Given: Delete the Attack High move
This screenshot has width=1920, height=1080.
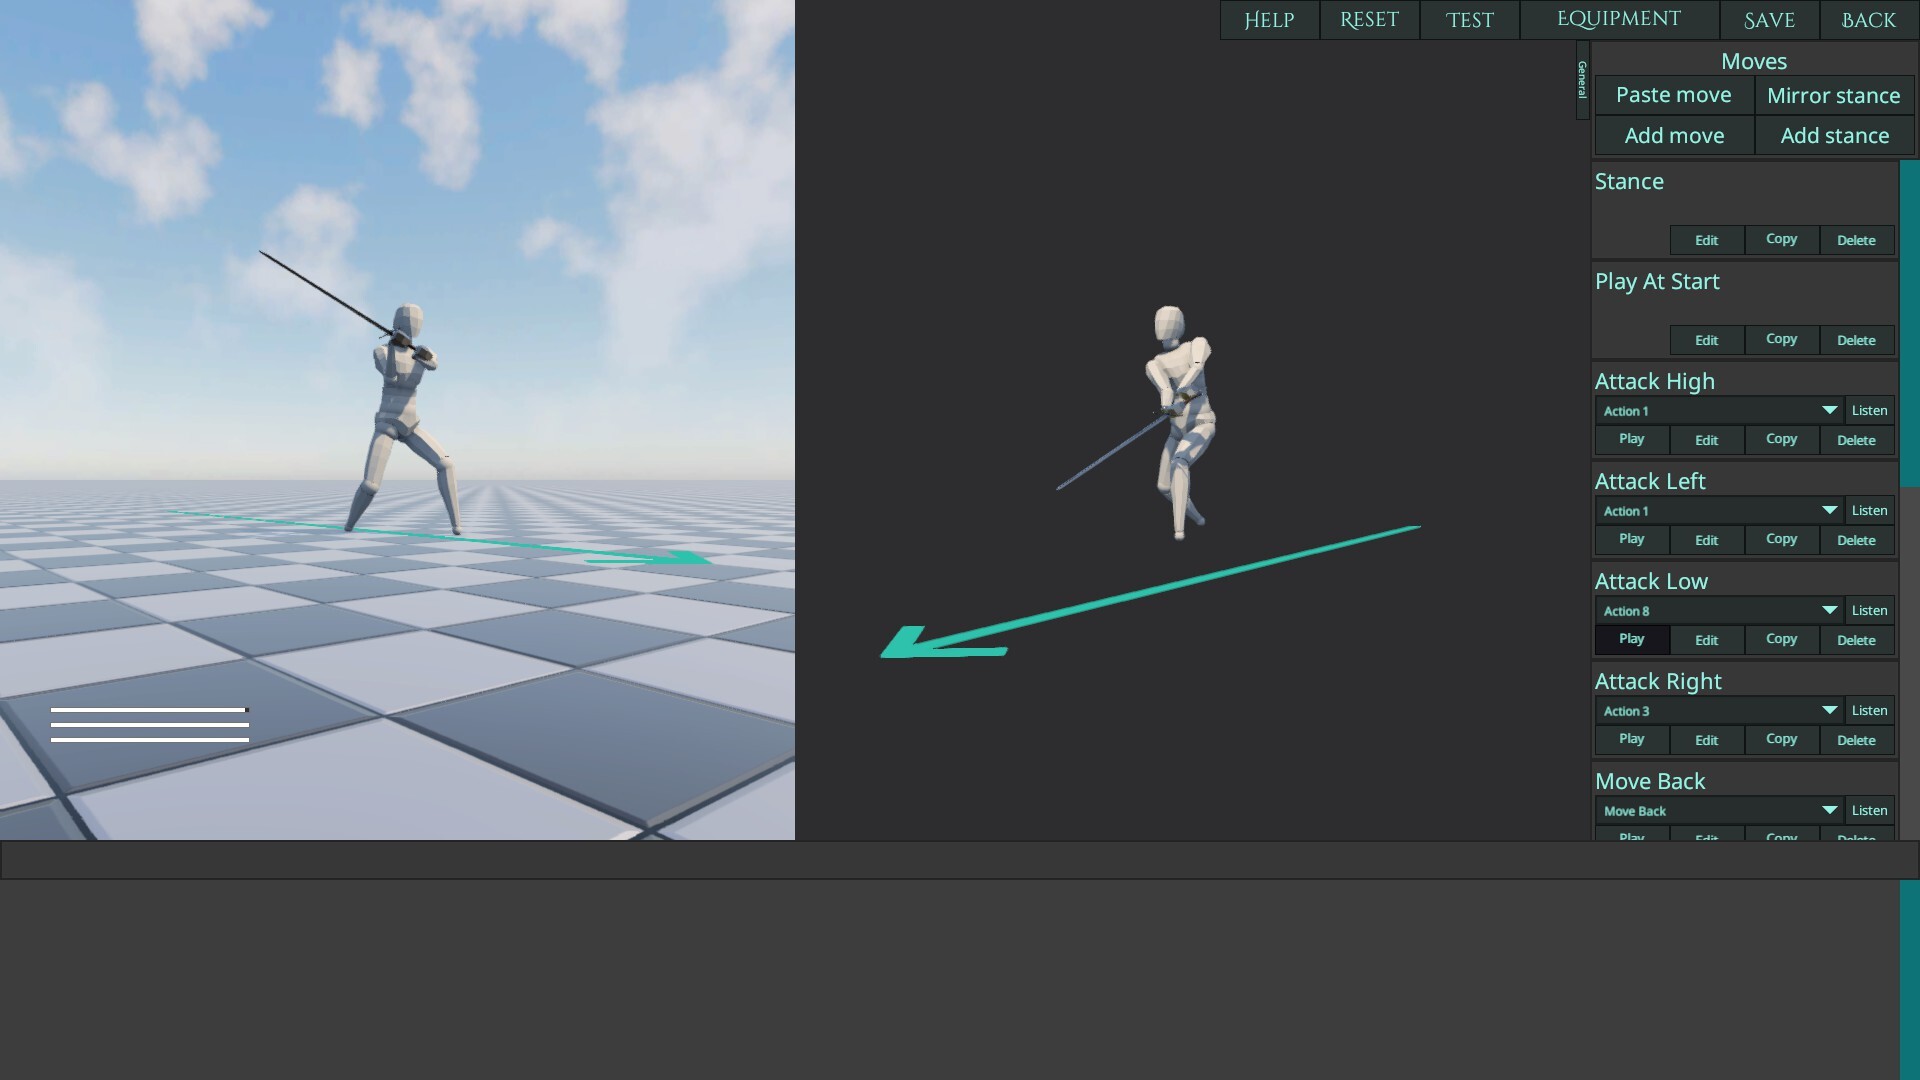Looking at the screenshot, I should point(1856,440).
